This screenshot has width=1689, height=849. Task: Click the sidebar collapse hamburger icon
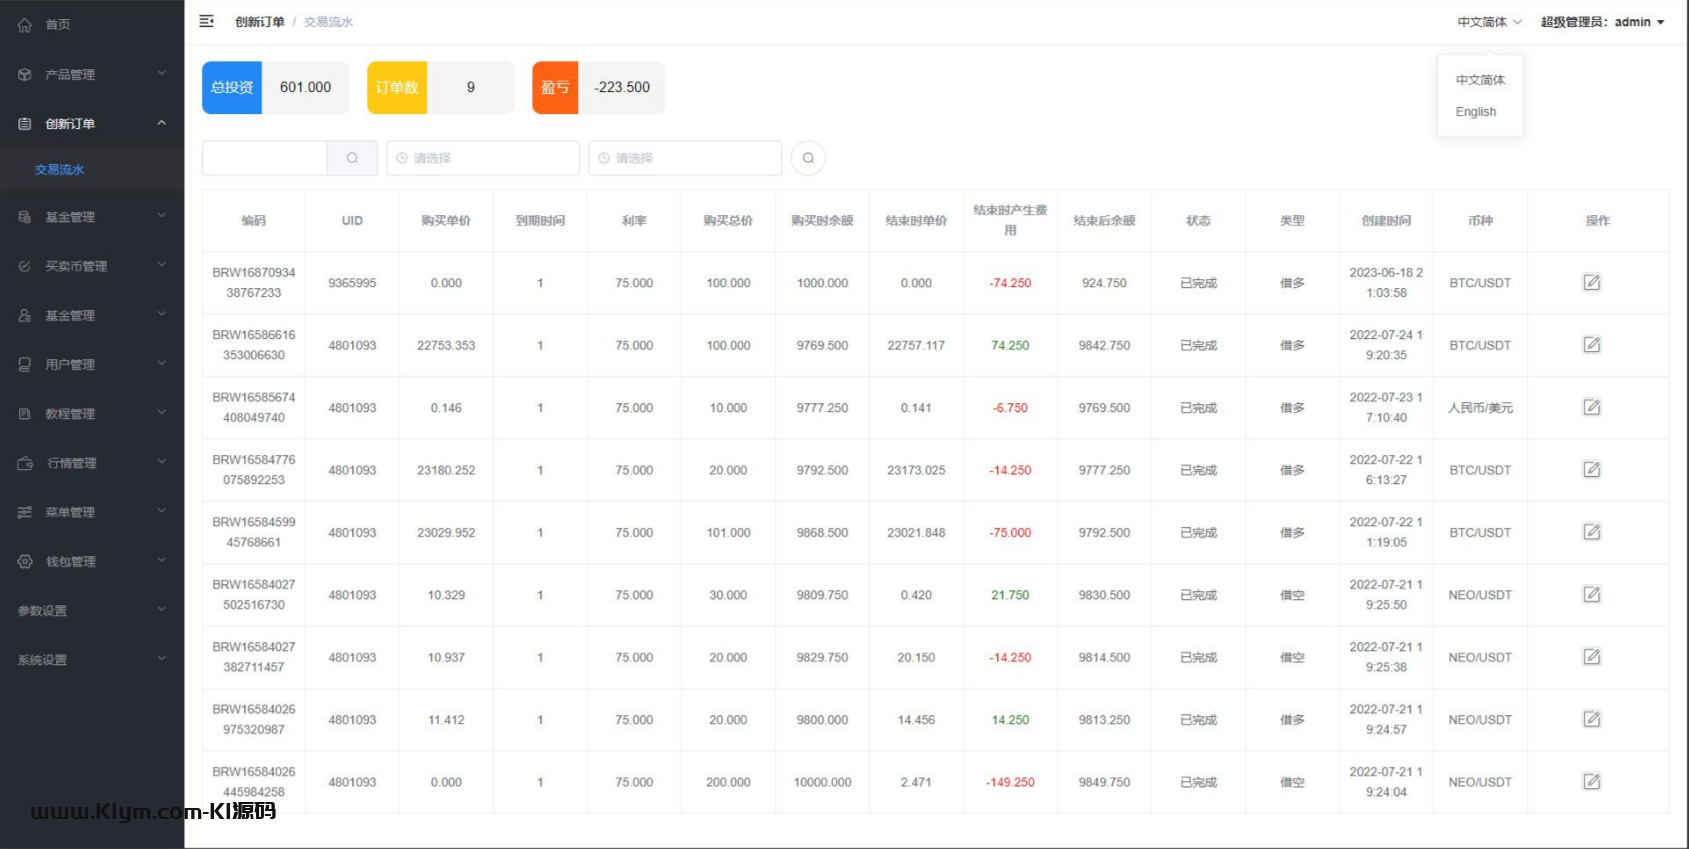point(207,21)
